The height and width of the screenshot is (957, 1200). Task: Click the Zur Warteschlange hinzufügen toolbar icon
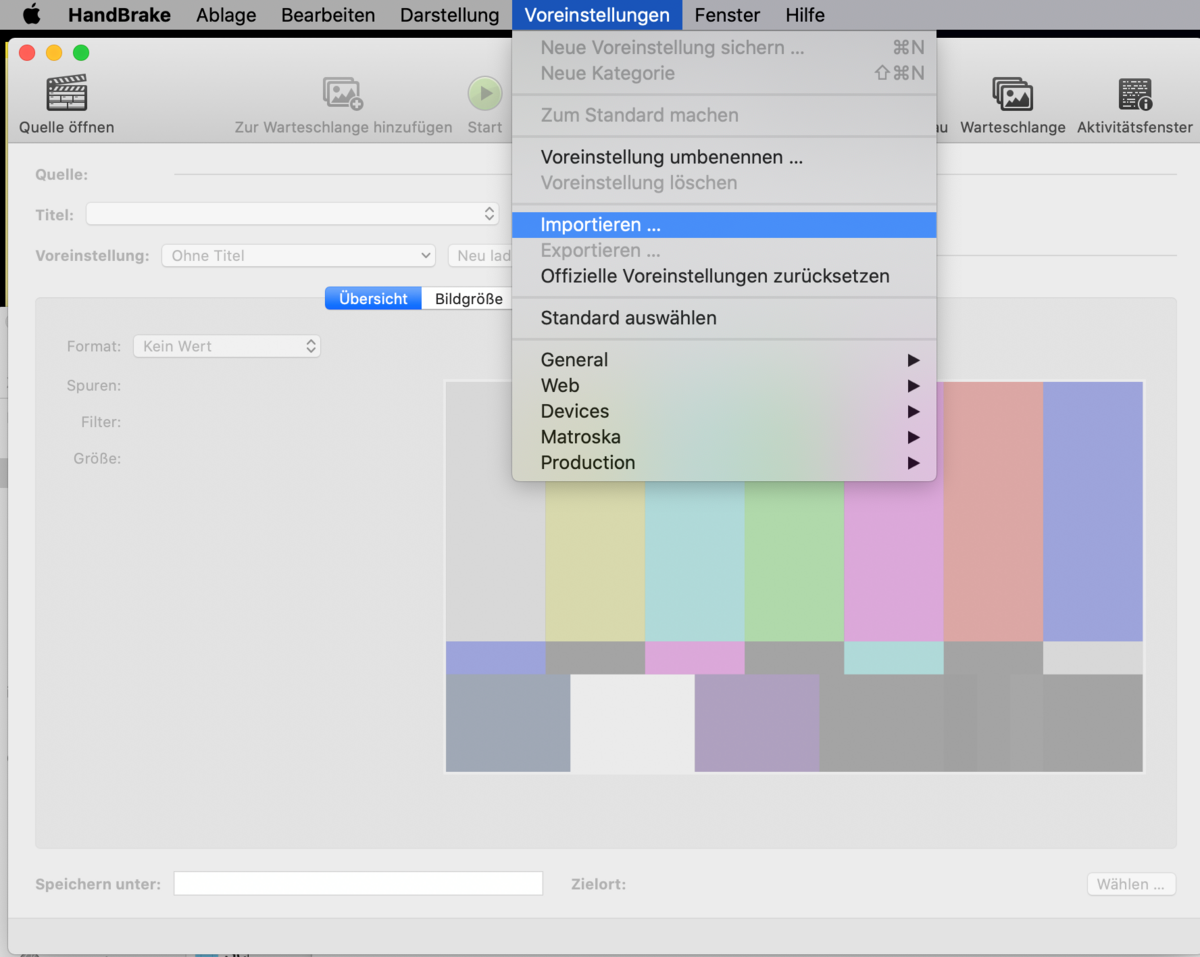click(x=343, y=93)
